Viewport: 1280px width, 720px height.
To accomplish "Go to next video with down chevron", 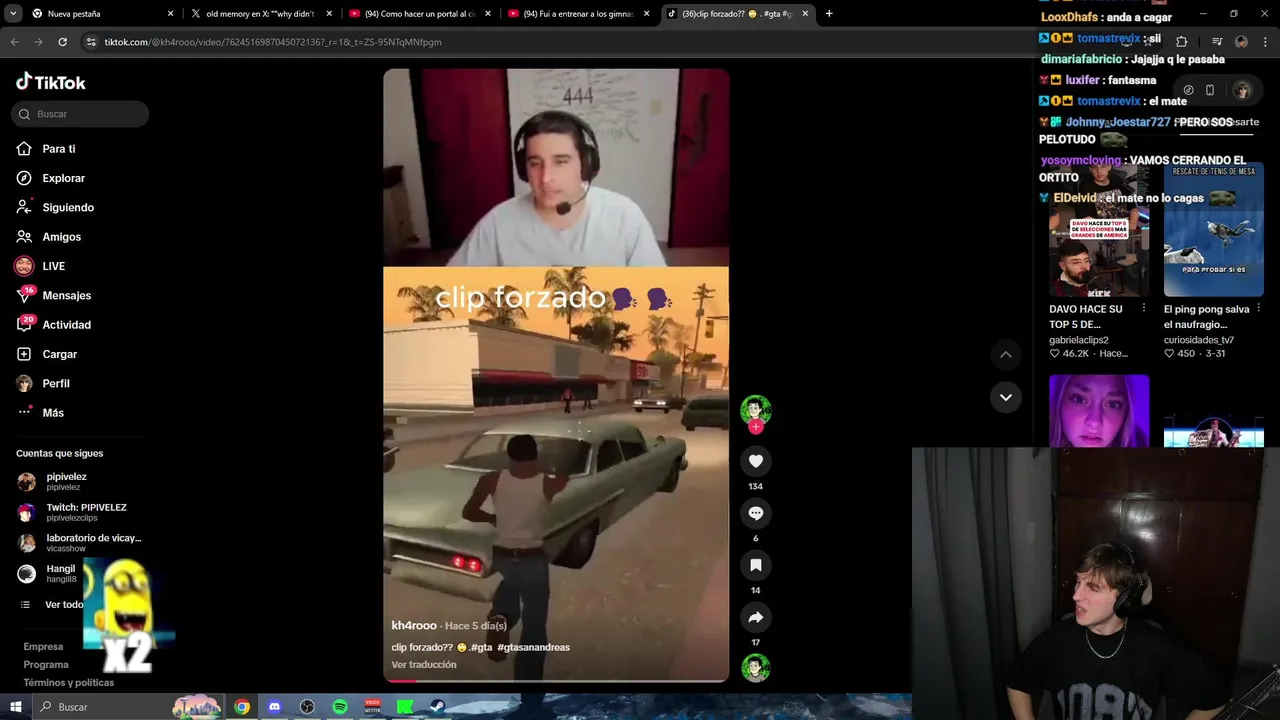I will pos(1006,397).
